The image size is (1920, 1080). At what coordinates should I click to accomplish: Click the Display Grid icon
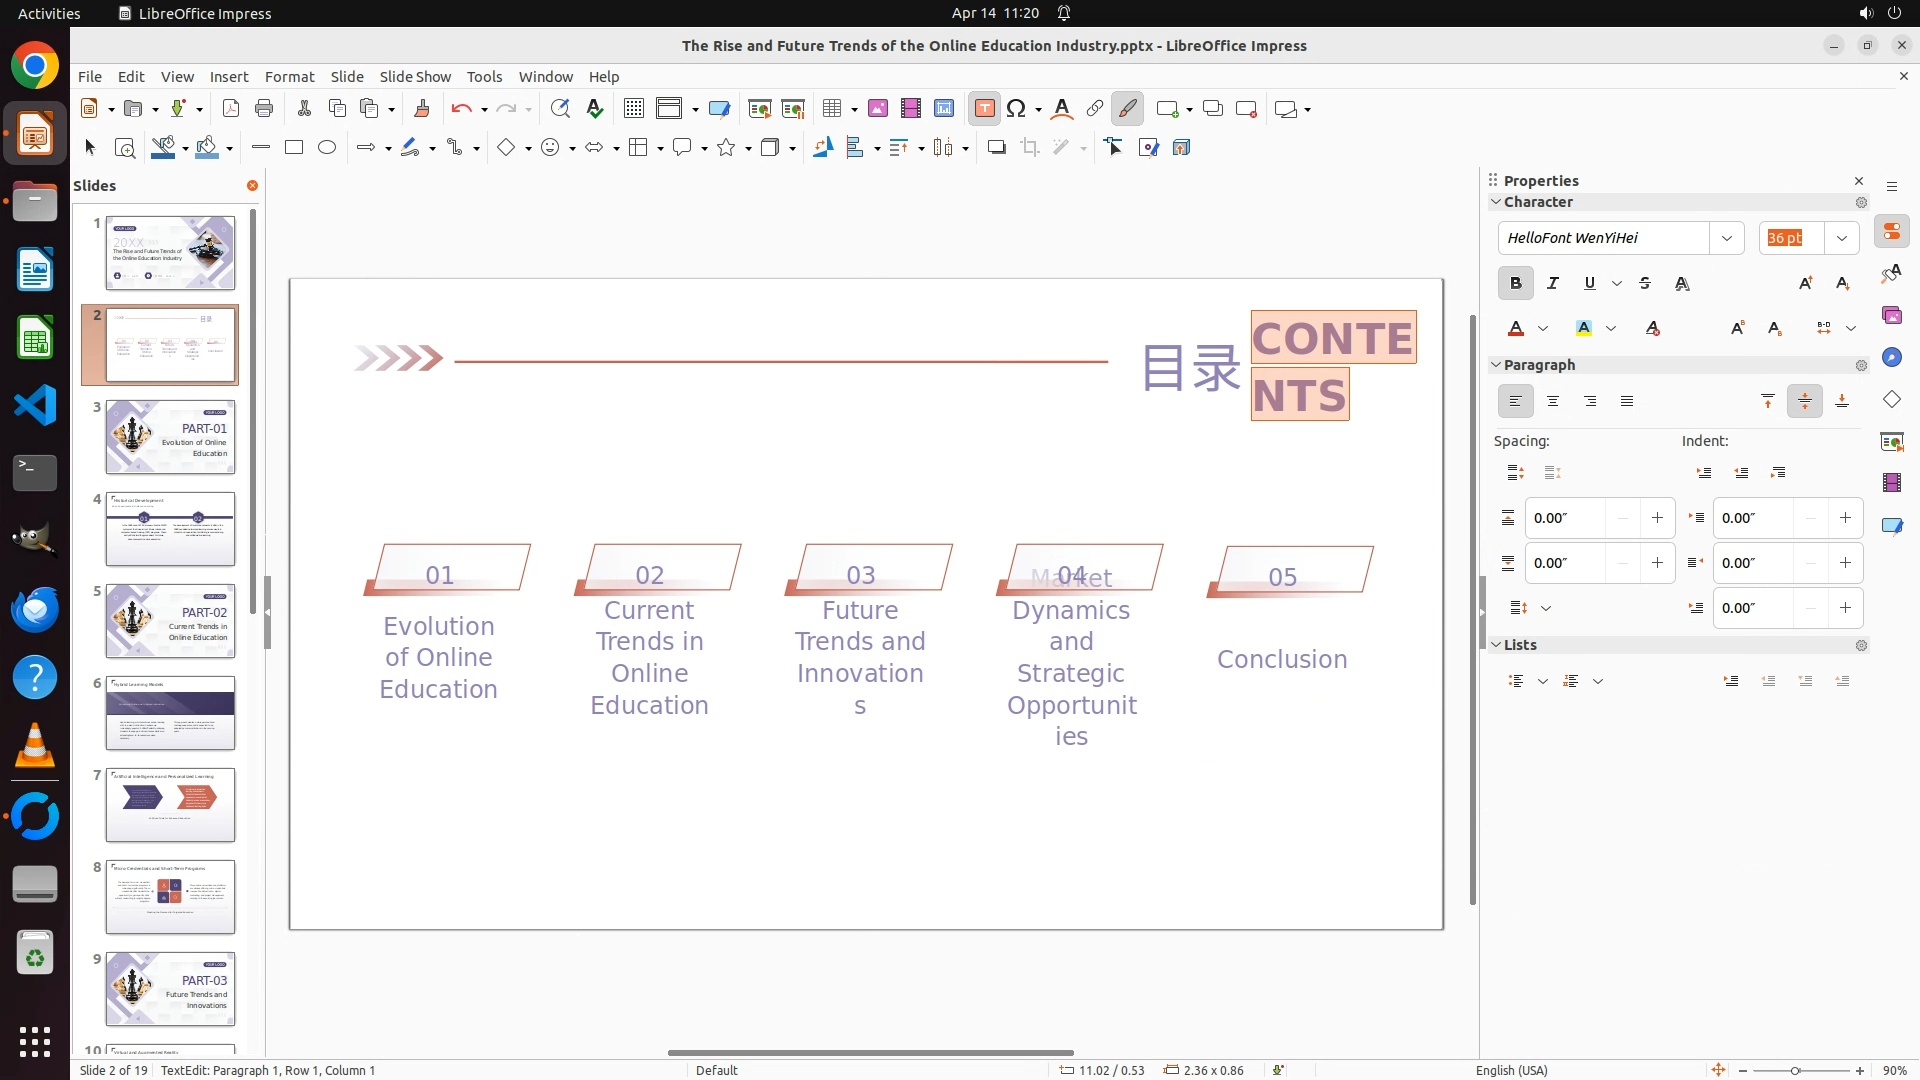click(633, 109)
